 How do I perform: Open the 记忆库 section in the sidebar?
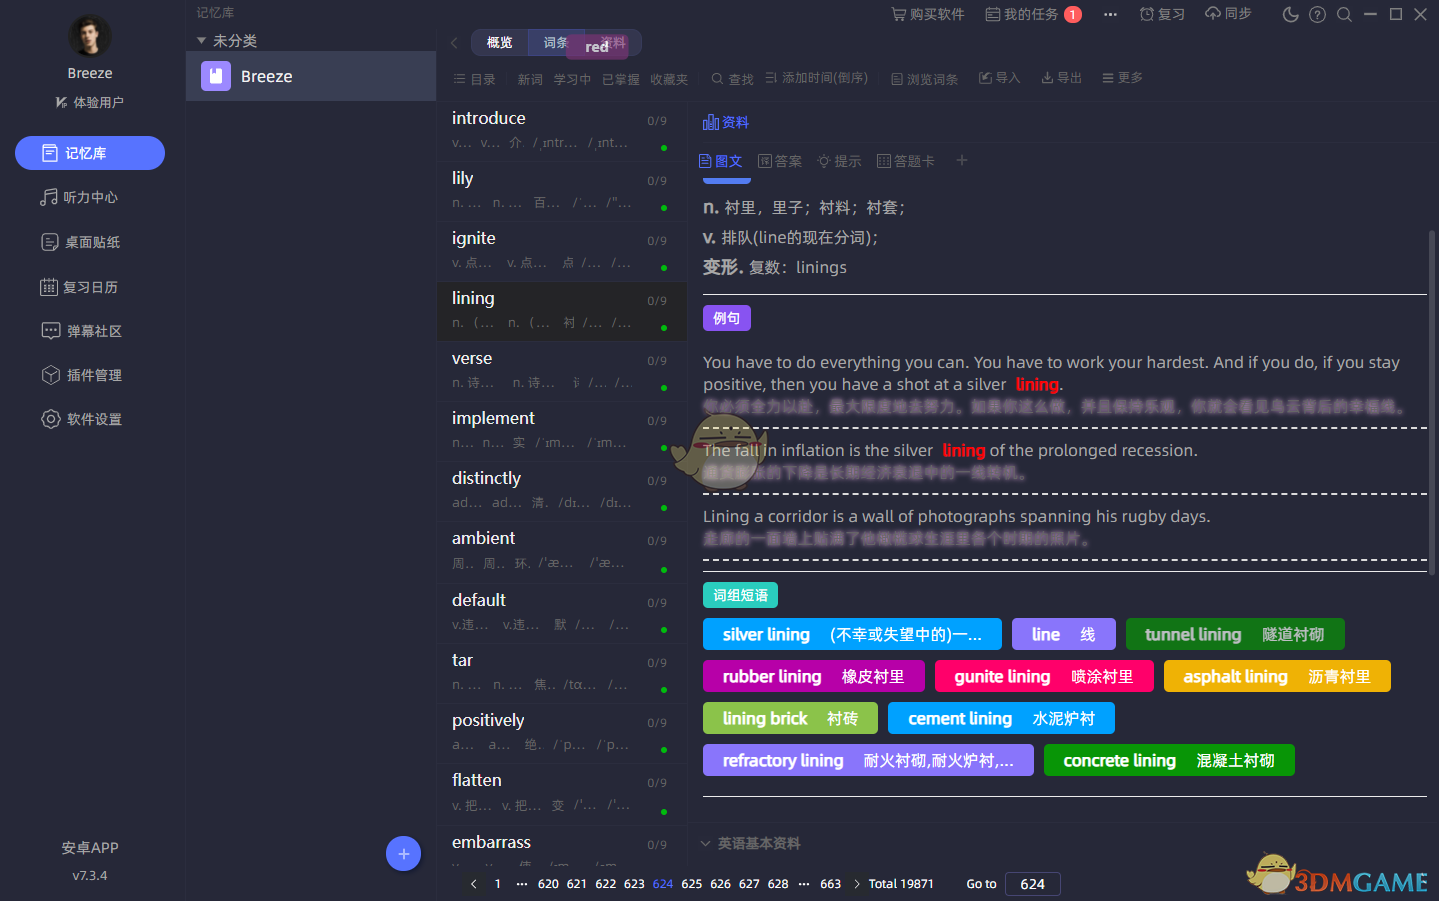(x=89, y=152)
